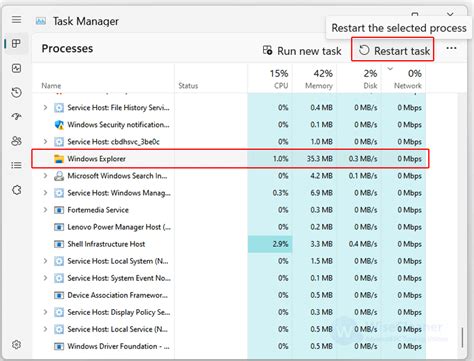The image size is (474, 361).
Task: Expand the Fortemedia Service row
Action: pos(45,210)
